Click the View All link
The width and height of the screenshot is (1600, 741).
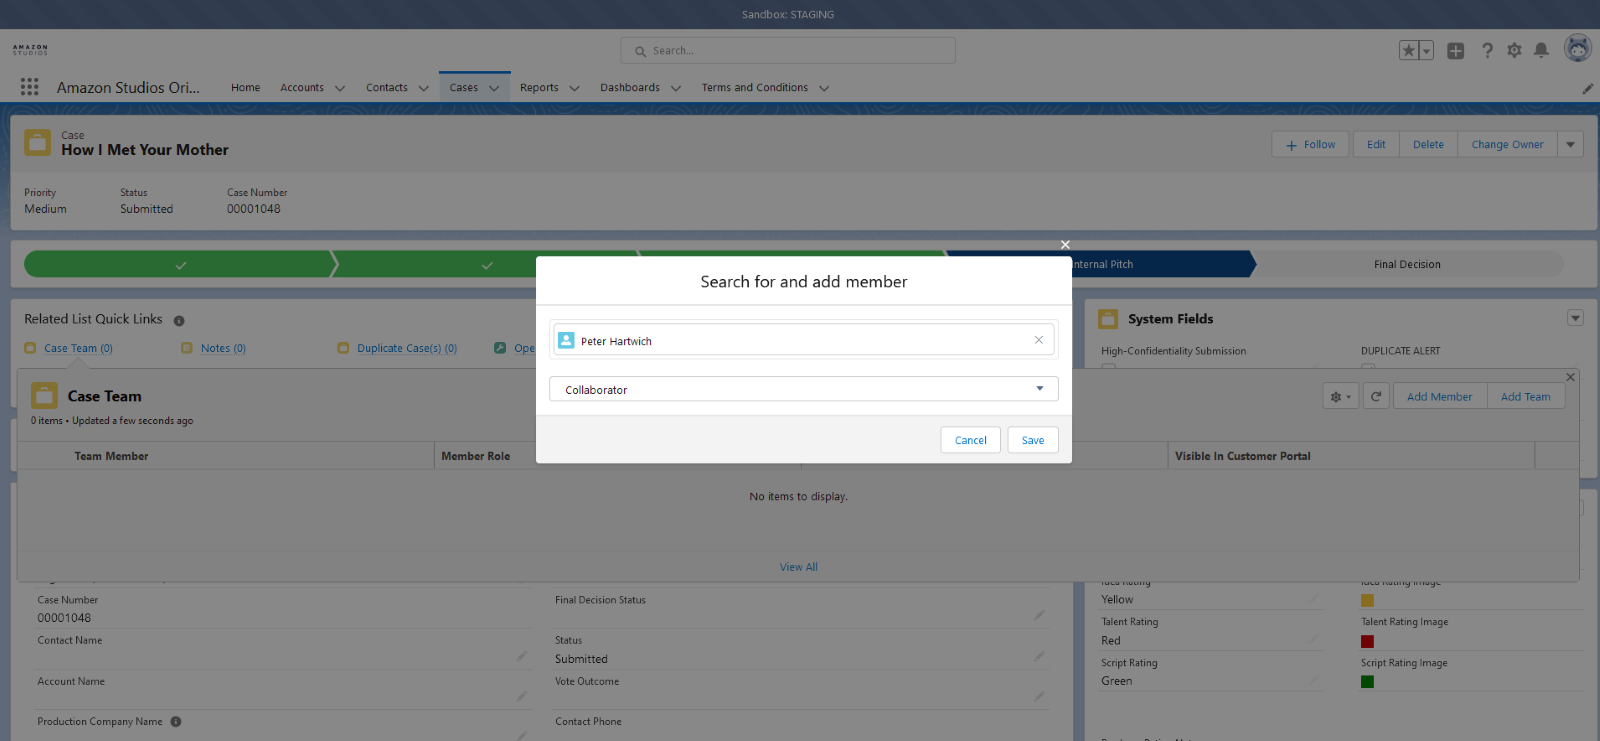799,567
